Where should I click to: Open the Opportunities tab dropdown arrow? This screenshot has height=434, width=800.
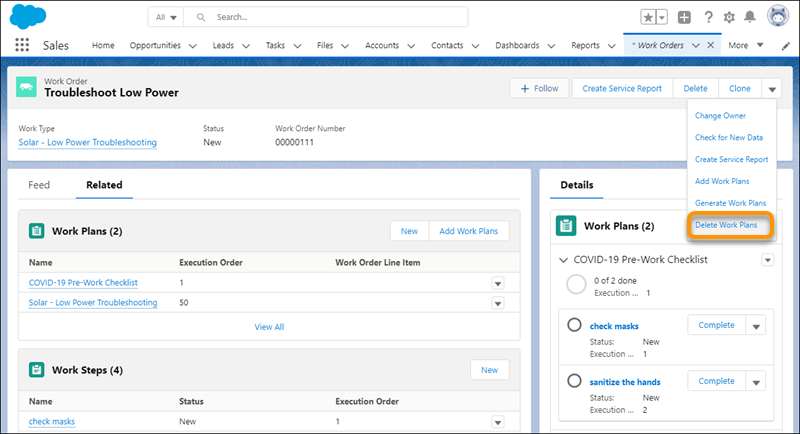point(193,46)
